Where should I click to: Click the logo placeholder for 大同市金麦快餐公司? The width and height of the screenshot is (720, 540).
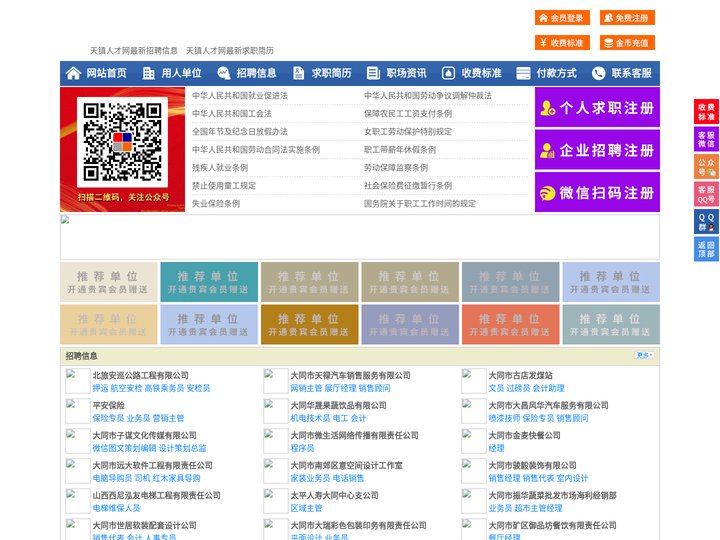[473, 441]
